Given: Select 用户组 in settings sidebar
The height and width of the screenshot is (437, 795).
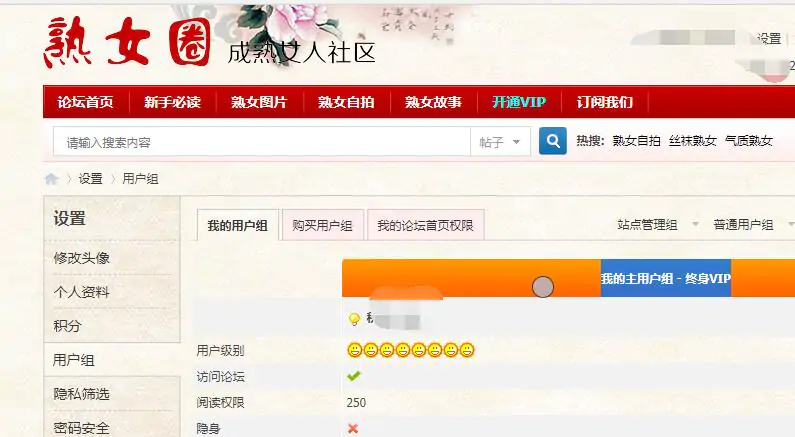Looking at the screenshot, I should point(74,360).
